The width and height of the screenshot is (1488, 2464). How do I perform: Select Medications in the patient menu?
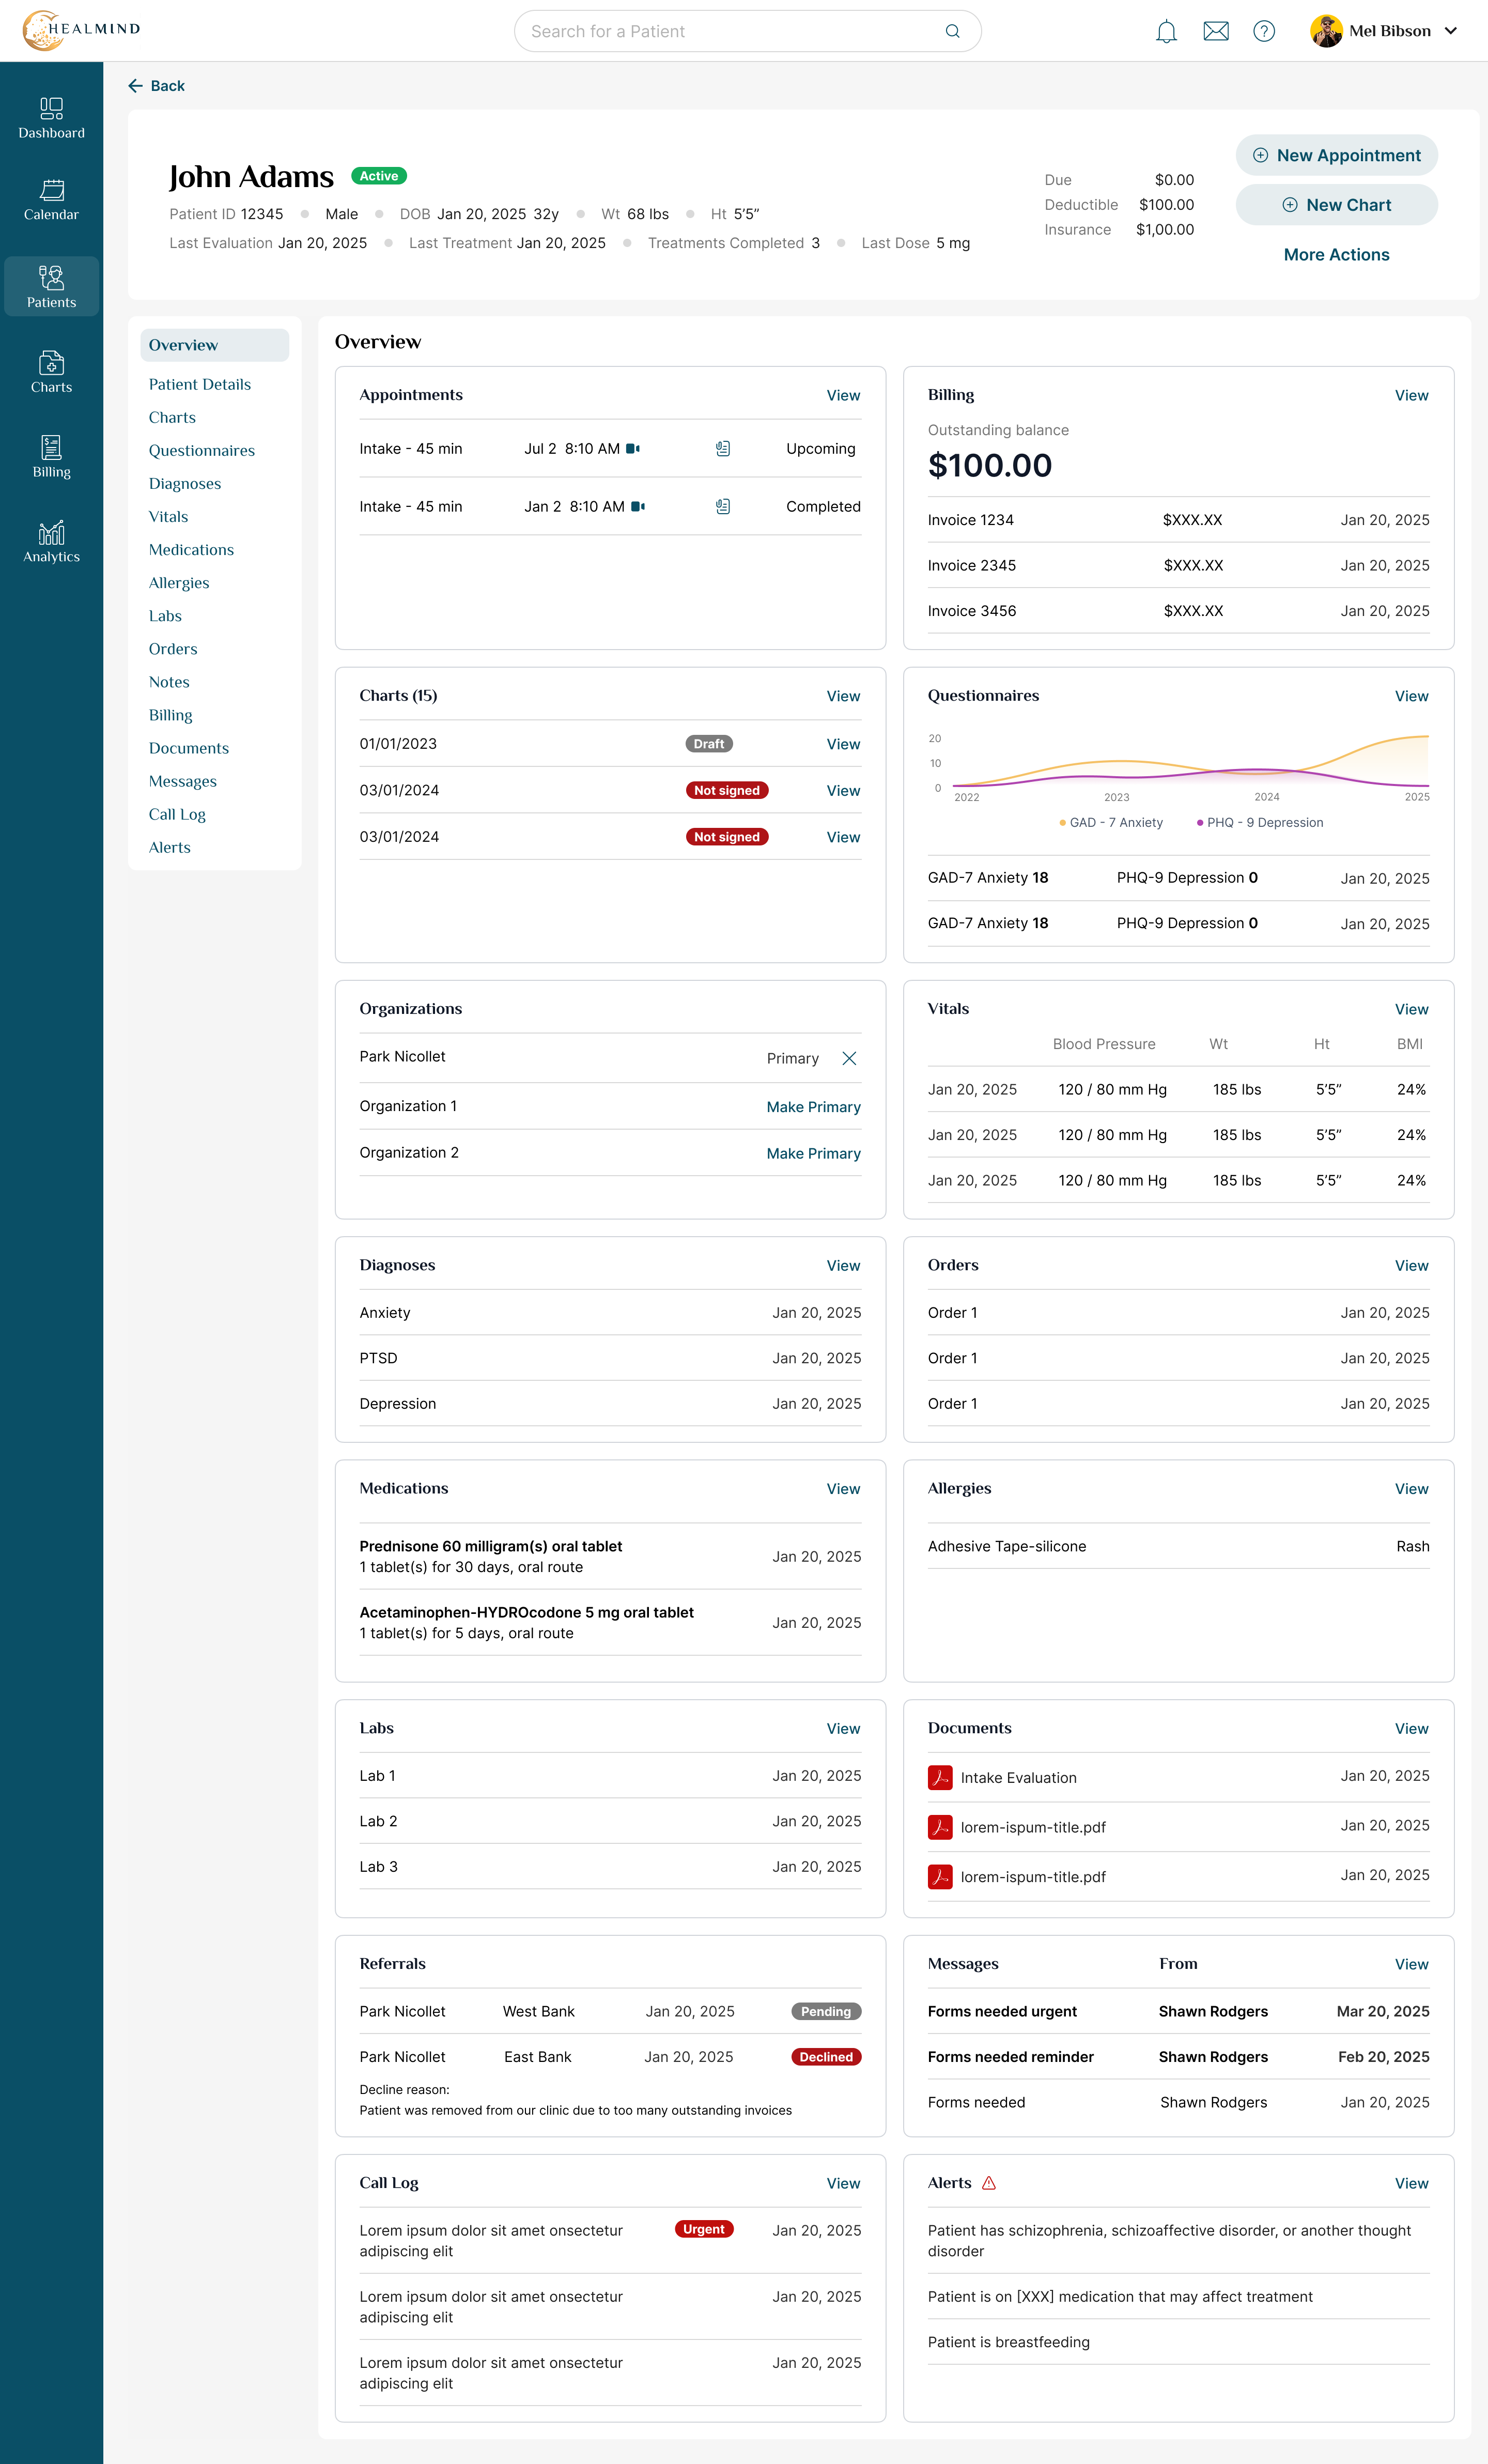click(191, 550)
